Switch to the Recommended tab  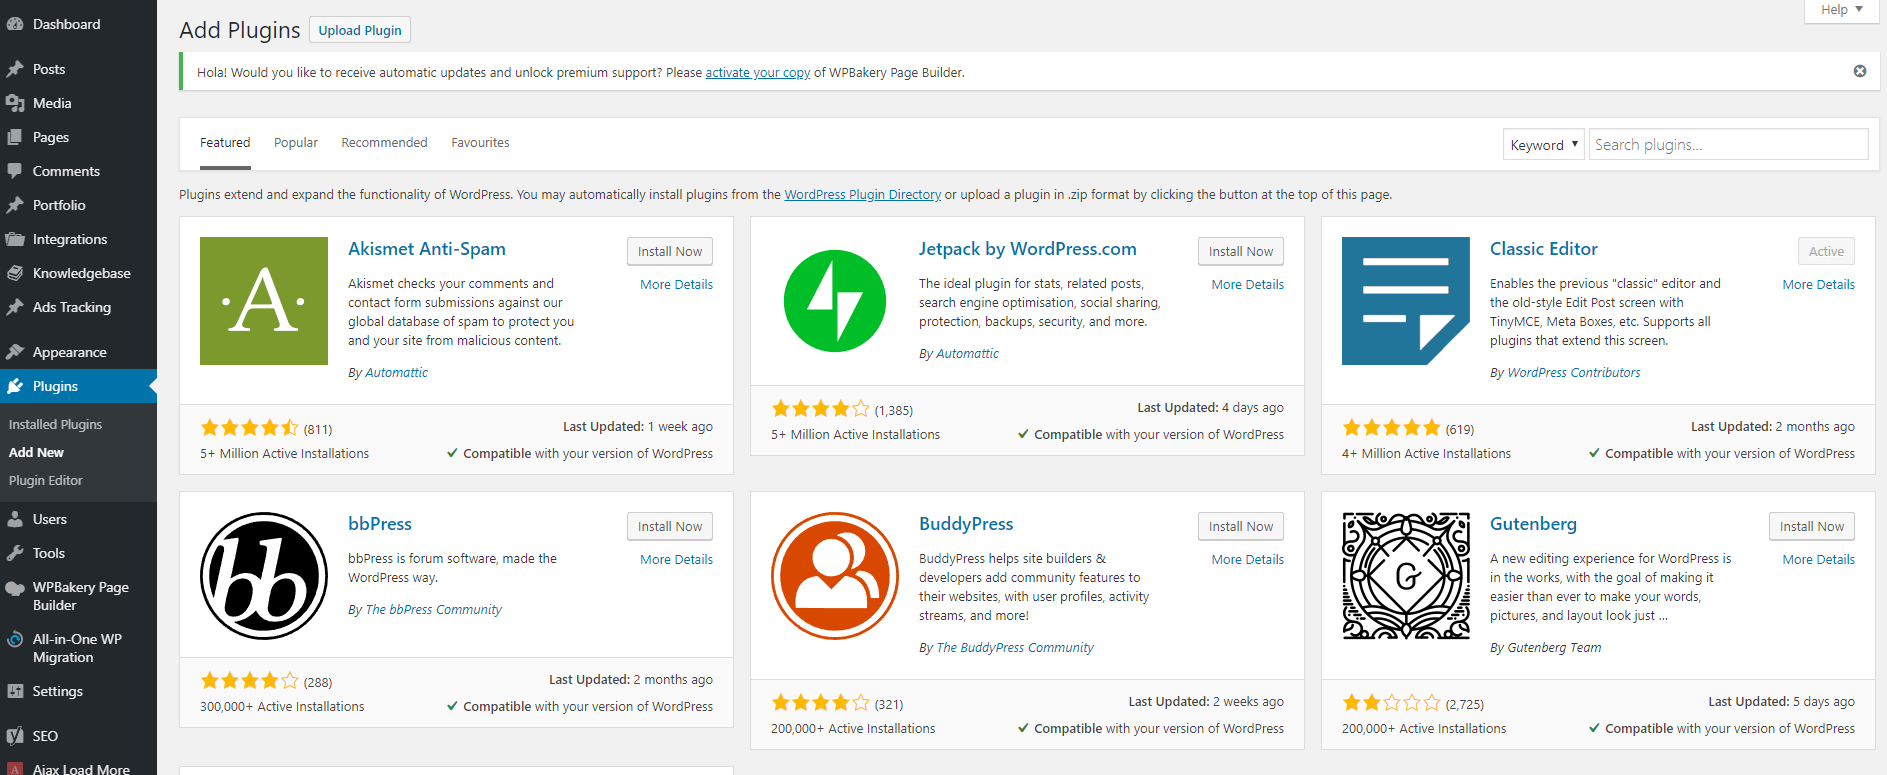tap(384, 143)
